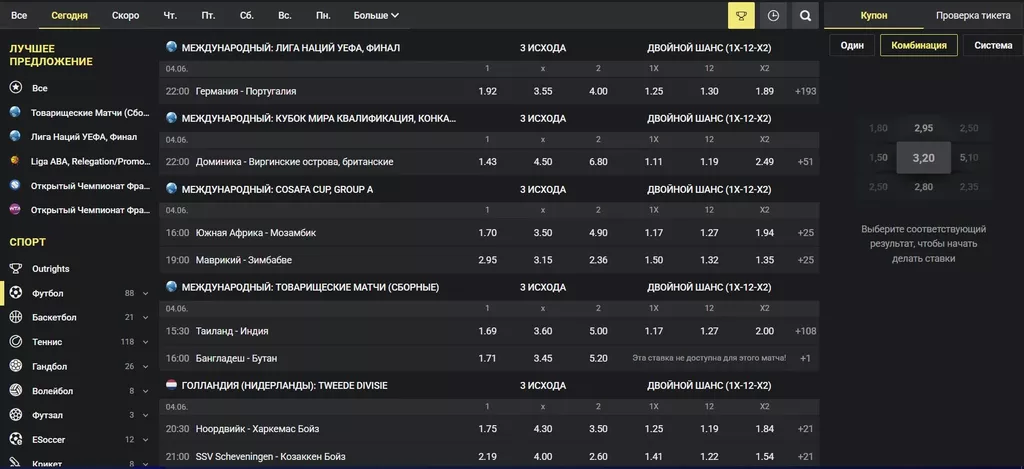The image size is (1024, 469).
Task: Open the Проверка тикета tab
Action: tap(973, 15)
